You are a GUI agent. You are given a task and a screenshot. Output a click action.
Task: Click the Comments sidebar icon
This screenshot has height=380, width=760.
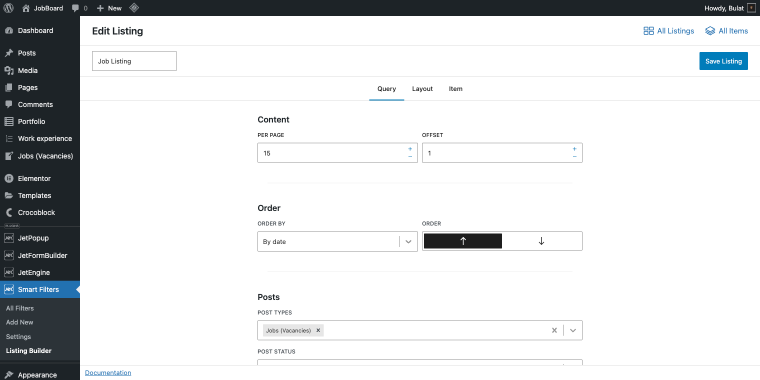pyautogui.click(x=9, y=105)
